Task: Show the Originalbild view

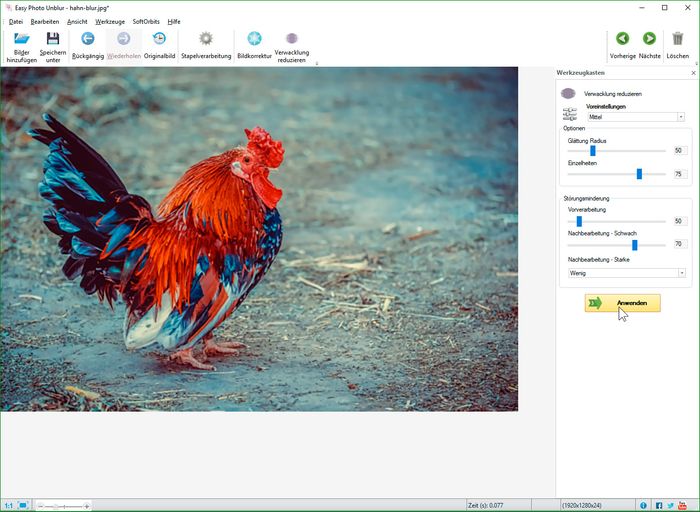Action: coord(159,39)
